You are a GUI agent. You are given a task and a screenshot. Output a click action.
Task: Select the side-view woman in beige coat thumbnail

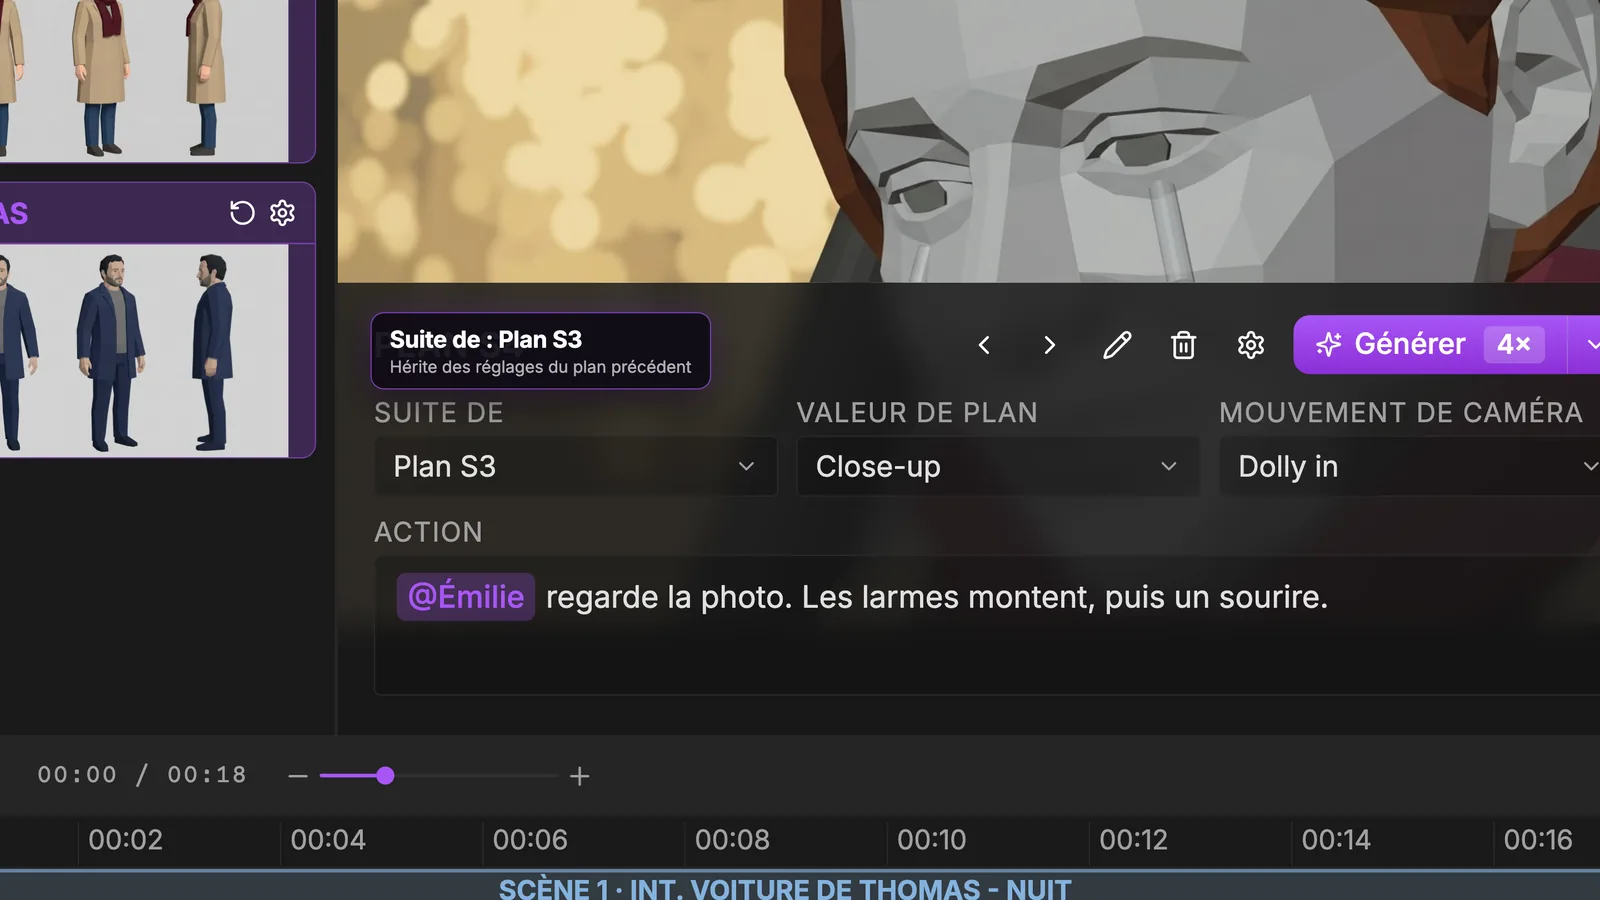pos(205,78)
